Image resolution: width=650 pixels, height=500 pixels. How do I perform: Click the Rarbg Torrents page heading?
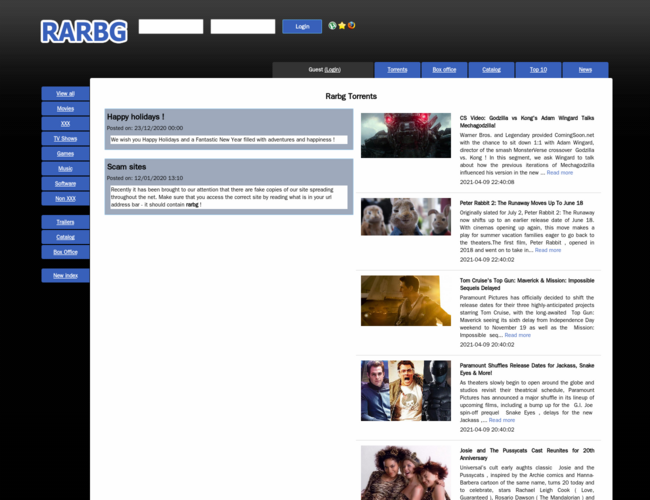tap(351, 96)
